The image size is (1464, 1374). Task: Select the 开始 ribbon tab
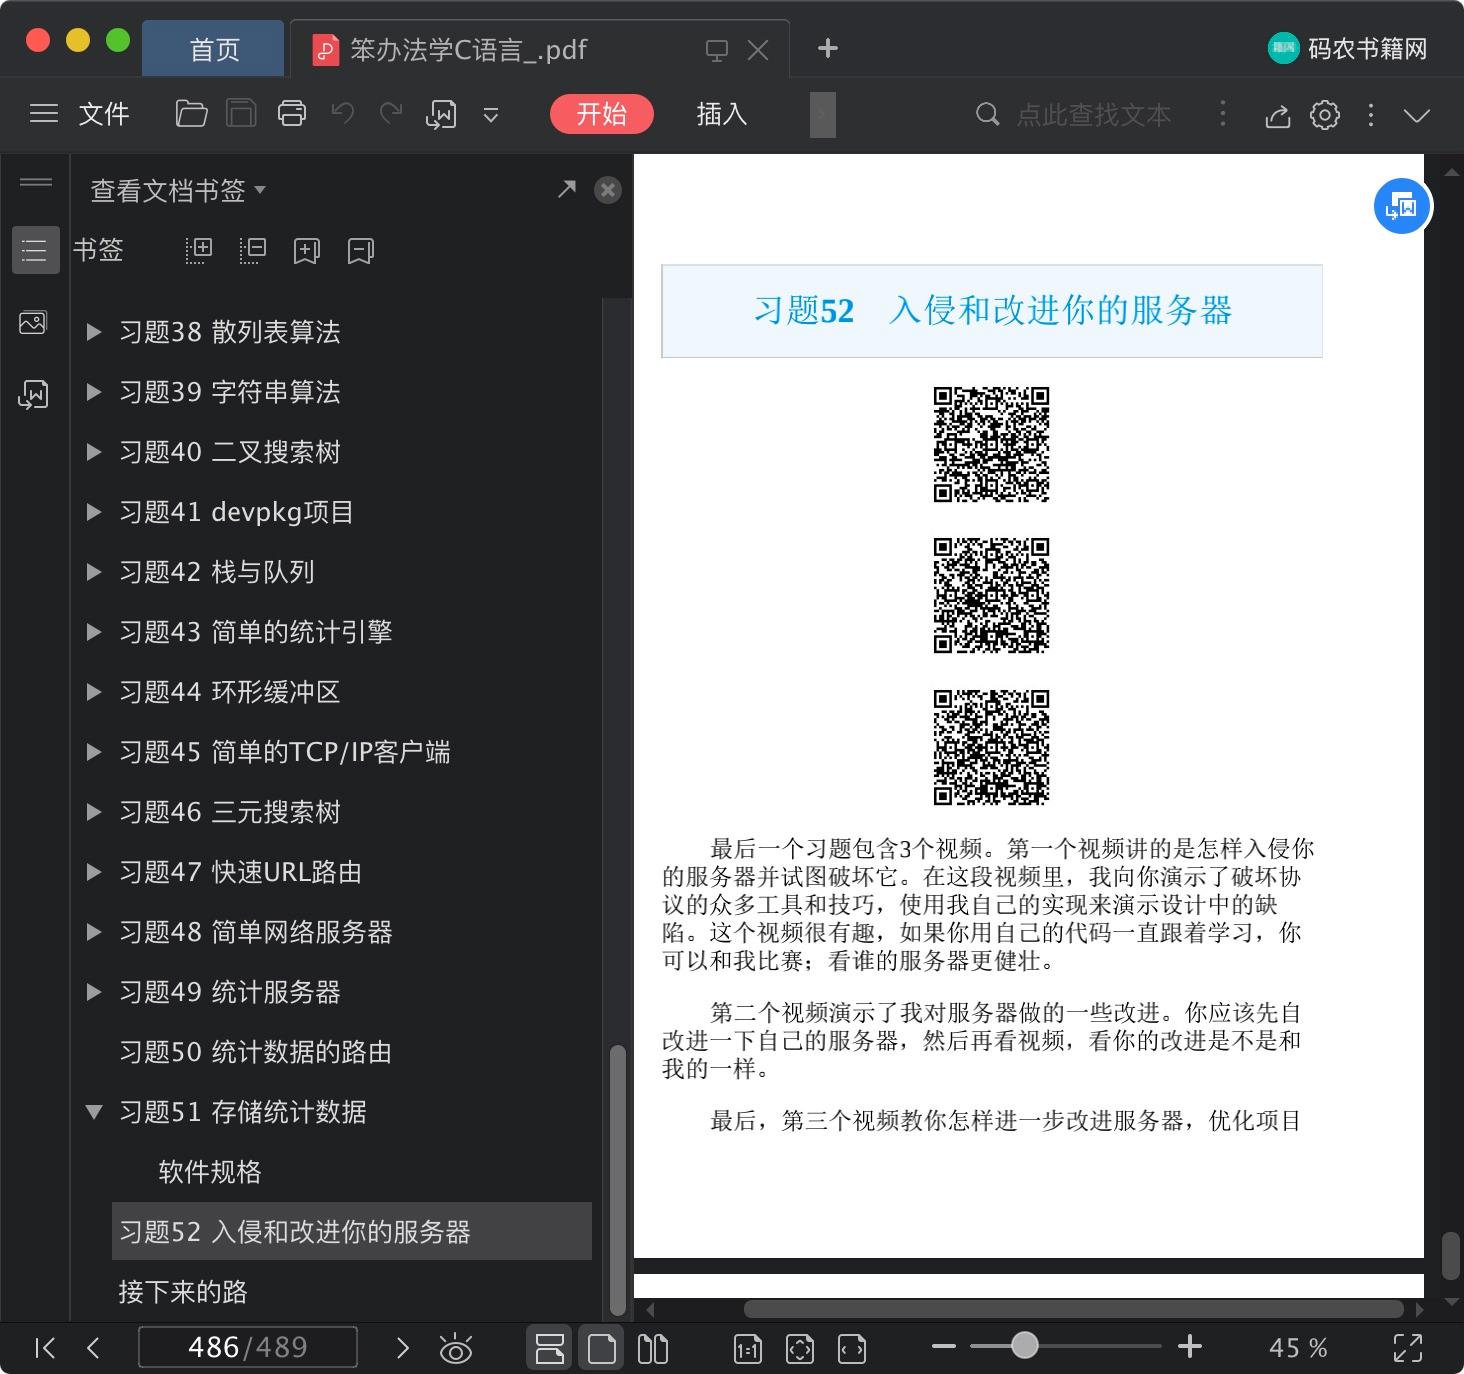[x=601, y=114]
